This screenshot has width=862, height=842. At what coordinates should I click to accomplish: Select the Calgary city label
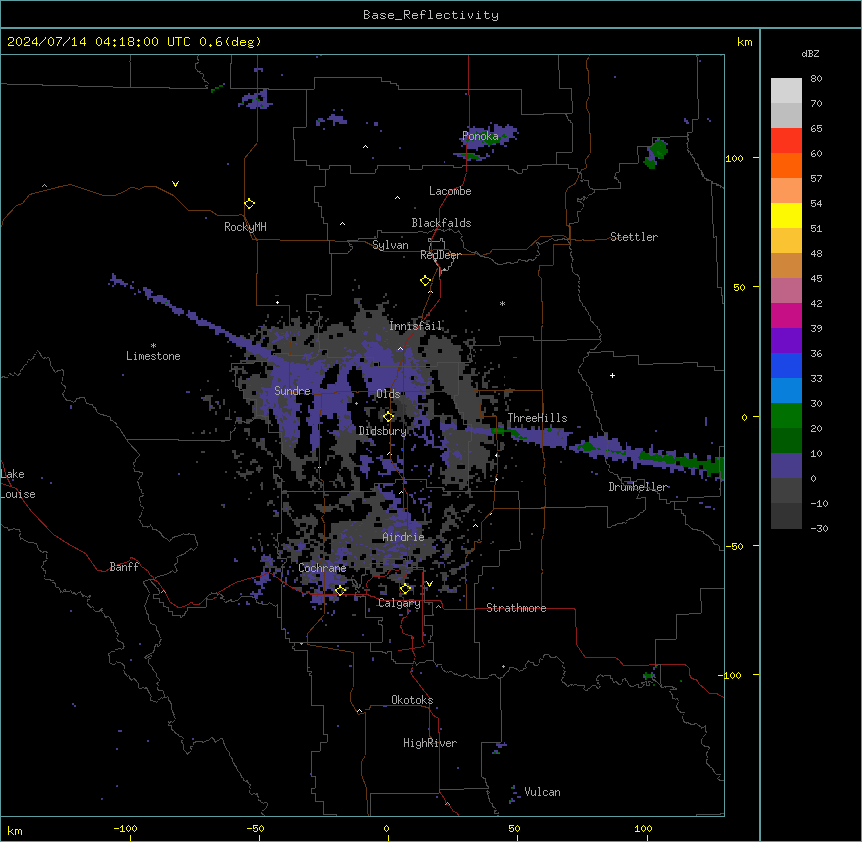399,603
